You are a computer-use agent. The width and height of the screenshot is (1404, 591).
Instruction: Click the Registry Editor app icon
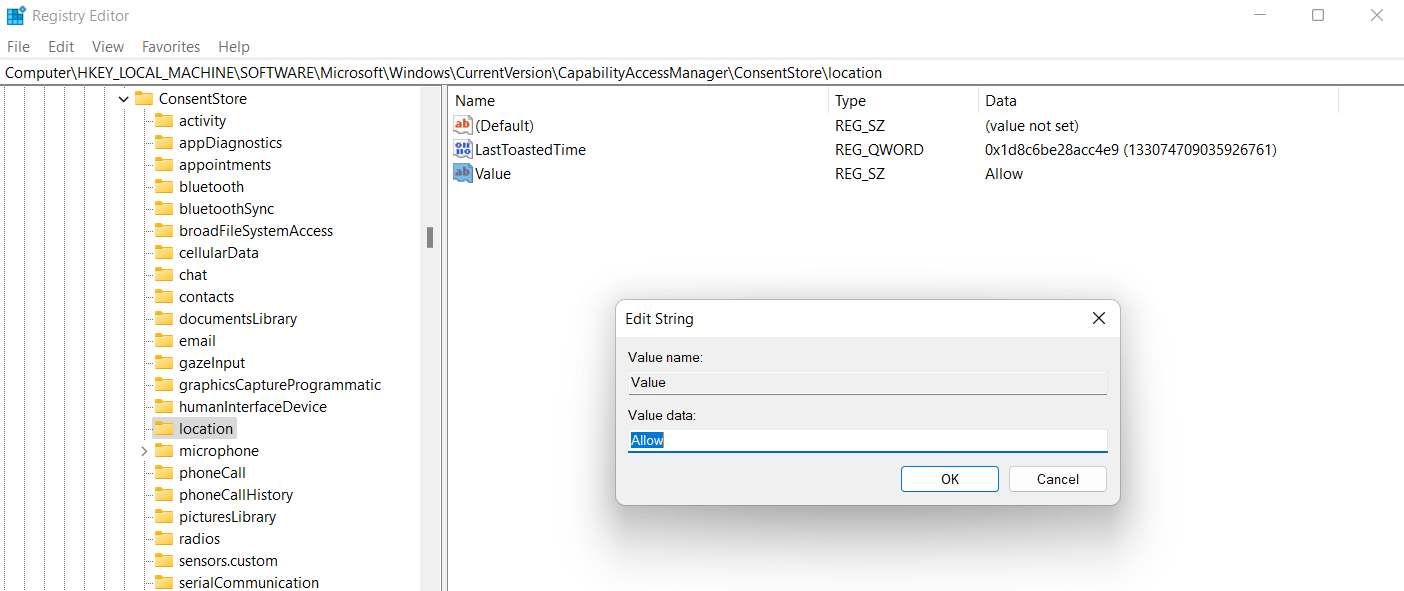[16, 16]
